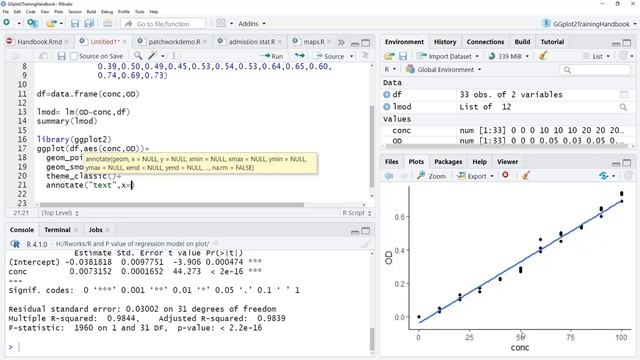Click the editor horizontal scrollbar

coord(171,204)
